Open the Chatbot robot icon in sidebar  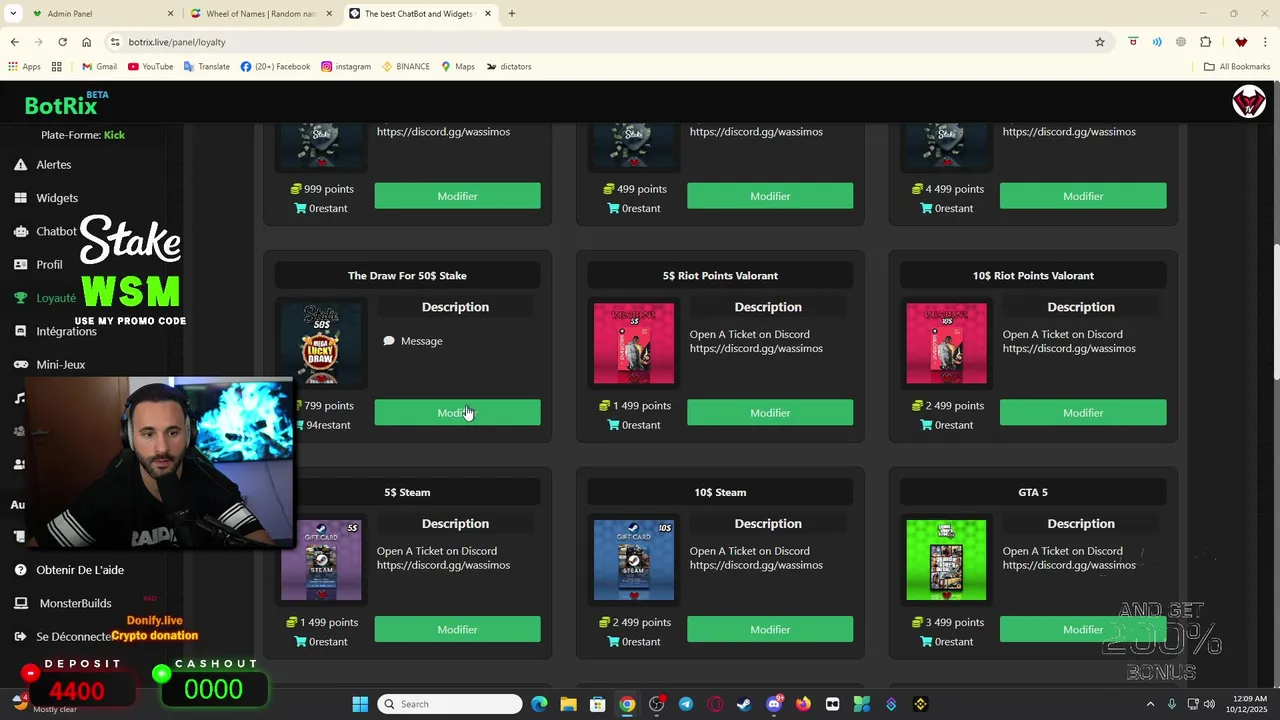(x=20, y=231)
